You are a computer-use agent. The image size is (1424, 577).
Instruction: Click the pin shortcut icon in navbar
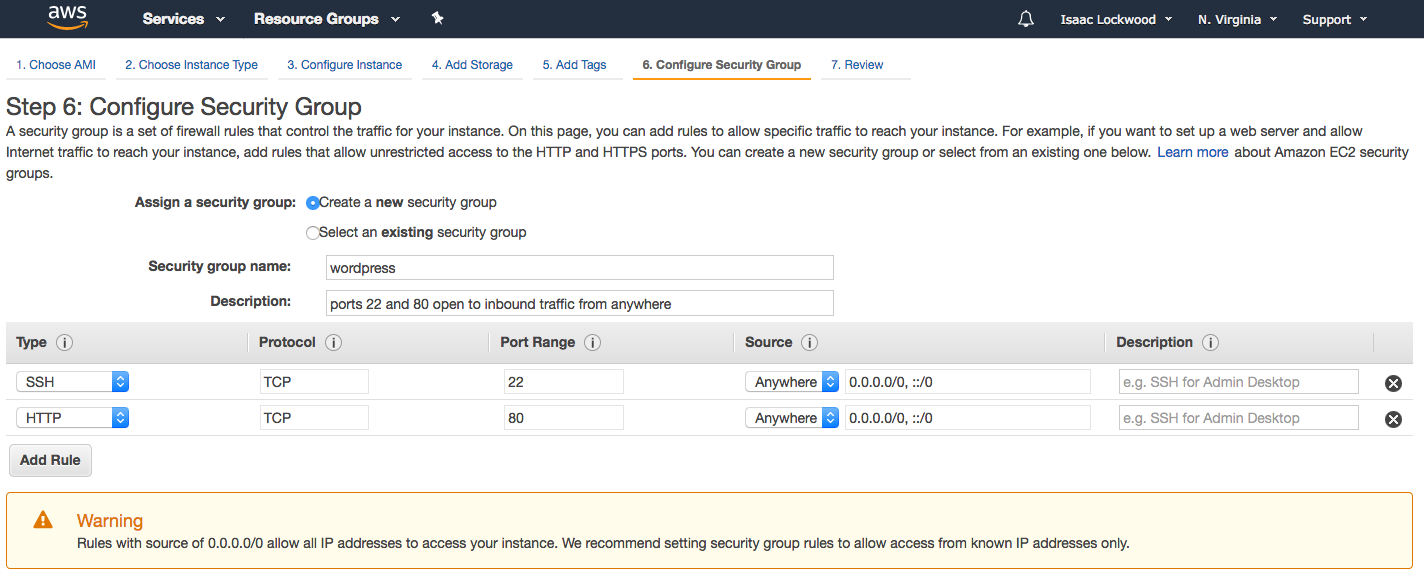437,19
